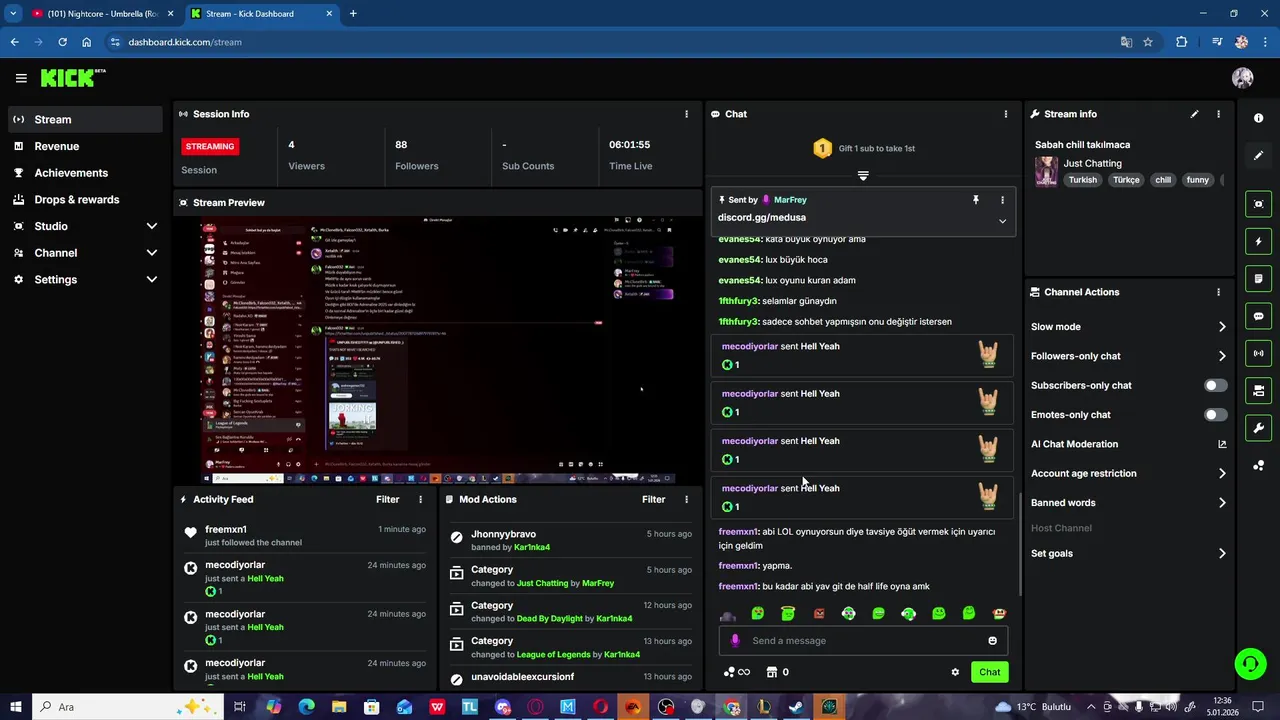Click the channel points infinity icon
Image resolution: width=1280 pixels, height=720 pixels.
coord(737,672)
